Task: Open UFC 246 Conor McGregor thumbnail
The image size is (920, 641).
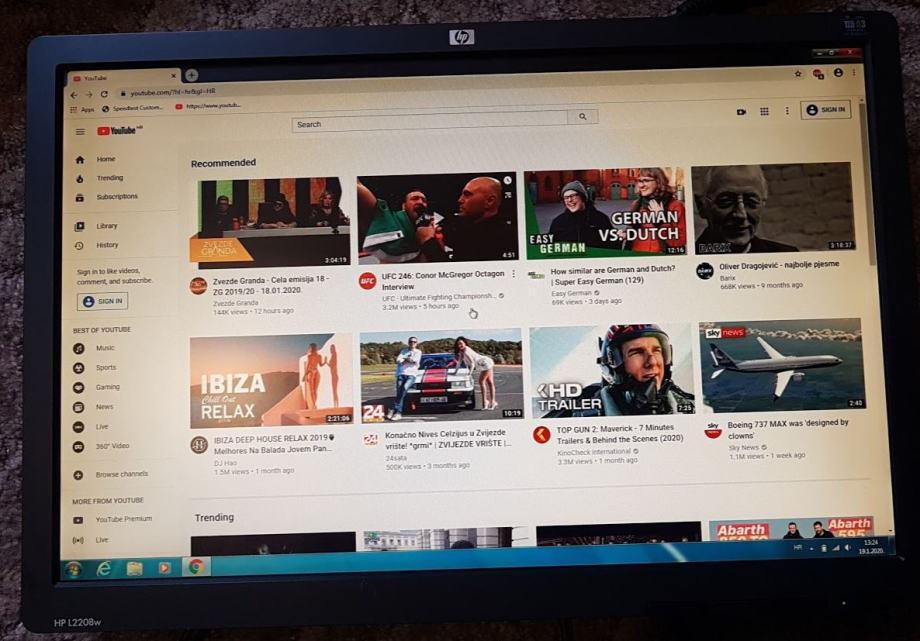Action: pos(438,217)
